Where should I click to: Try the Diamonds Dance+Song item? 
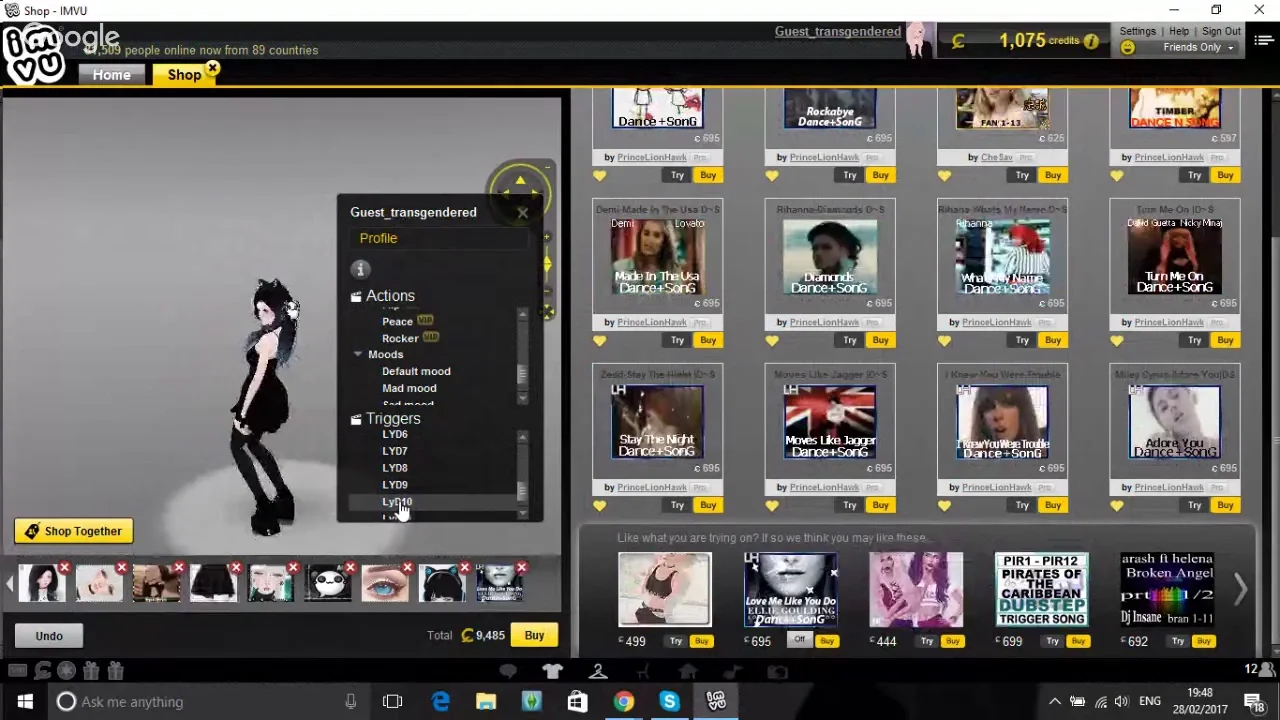click(849, 340)
